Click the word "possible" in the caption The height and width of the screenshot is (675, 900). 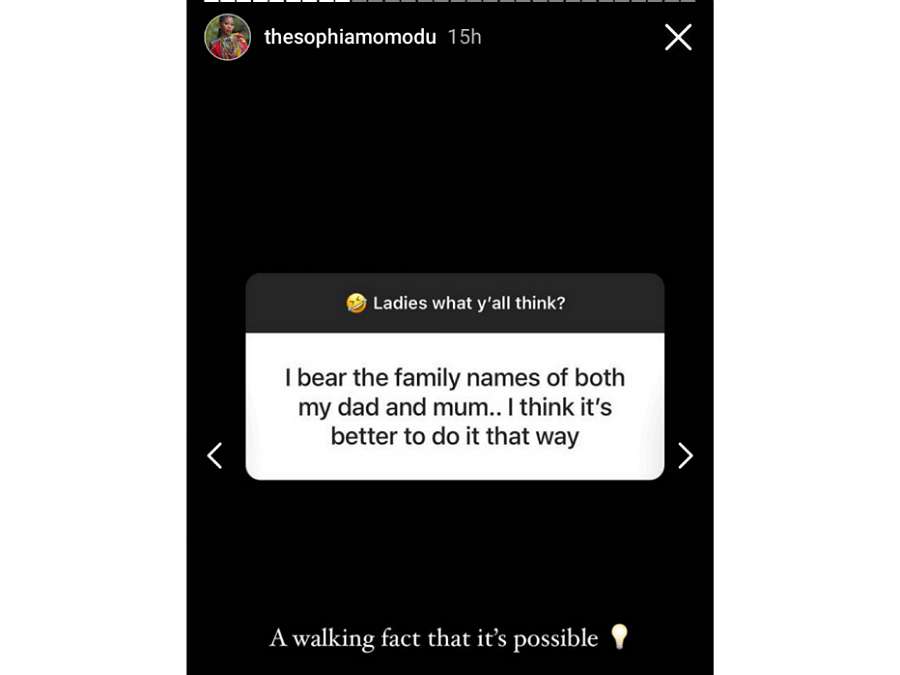[x=555, y=637]
